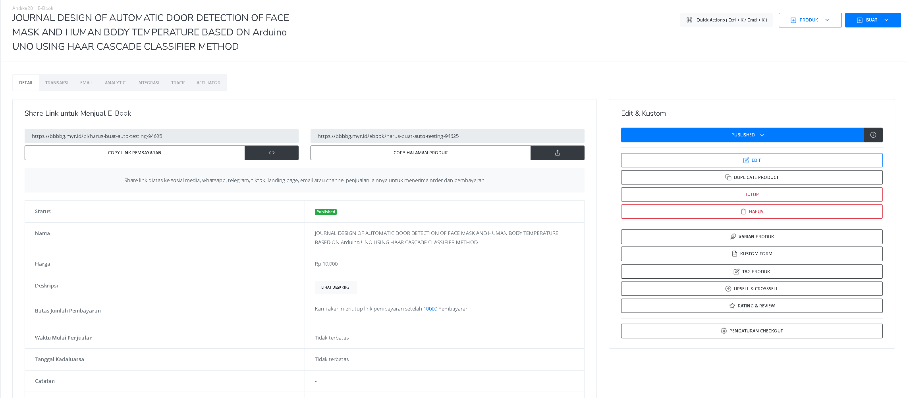907x398 pixels.
Task: Click the green Published badge in the Status row
Action: click(x=326, y=212)
